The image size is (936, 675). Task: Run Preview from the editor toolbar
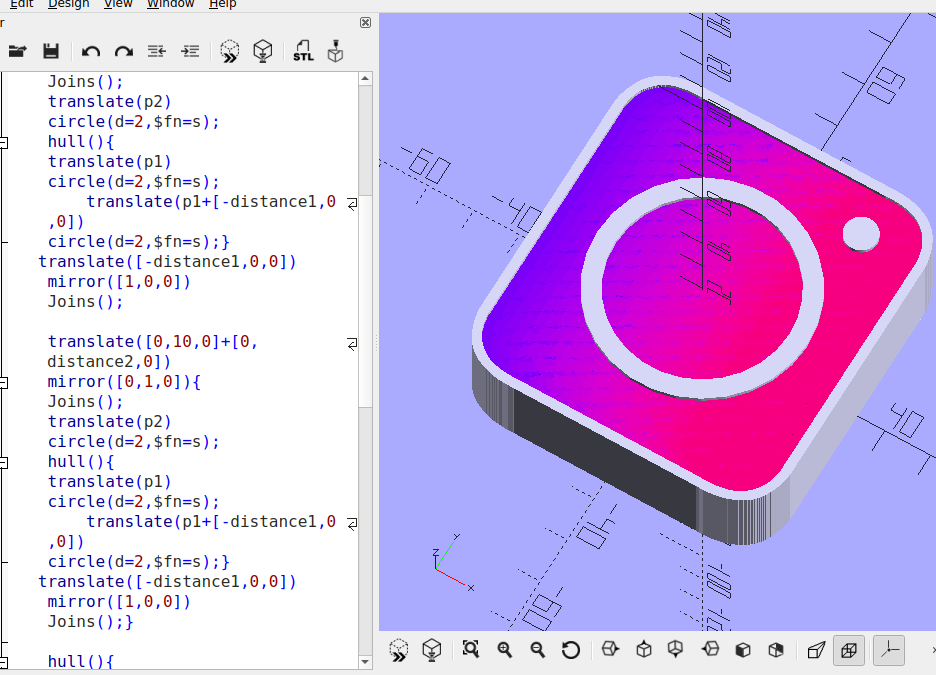pyautogui.click(x=230, y=51)
